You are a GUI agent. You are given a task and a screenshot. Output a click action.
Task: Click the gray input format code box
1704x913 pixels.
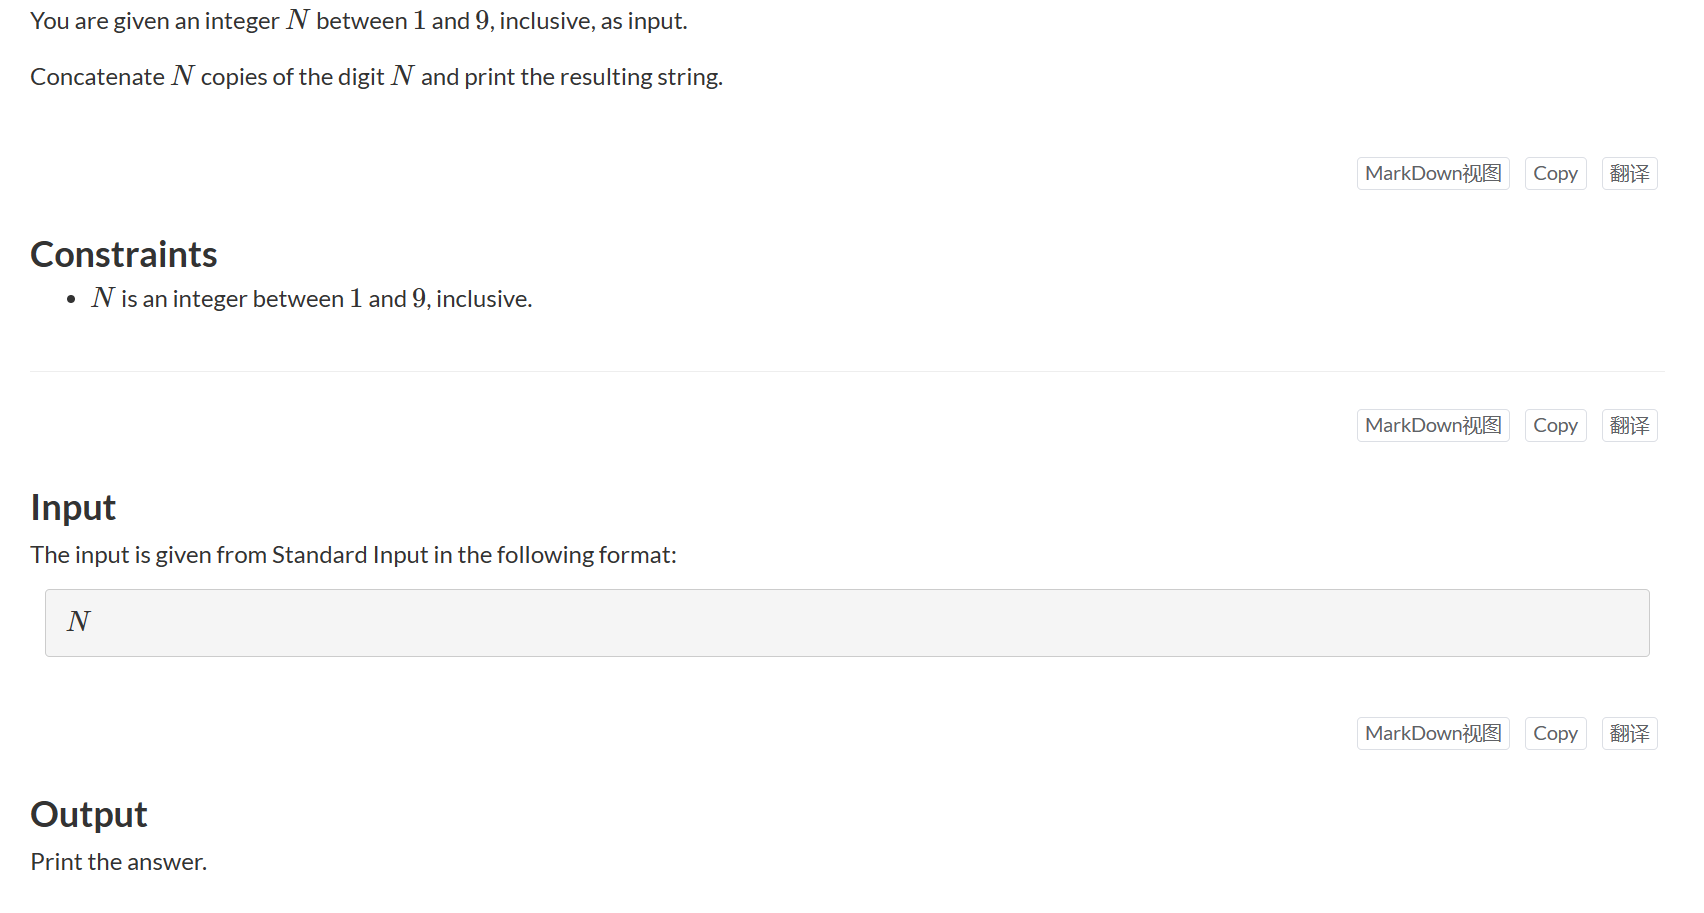point(847,623)
